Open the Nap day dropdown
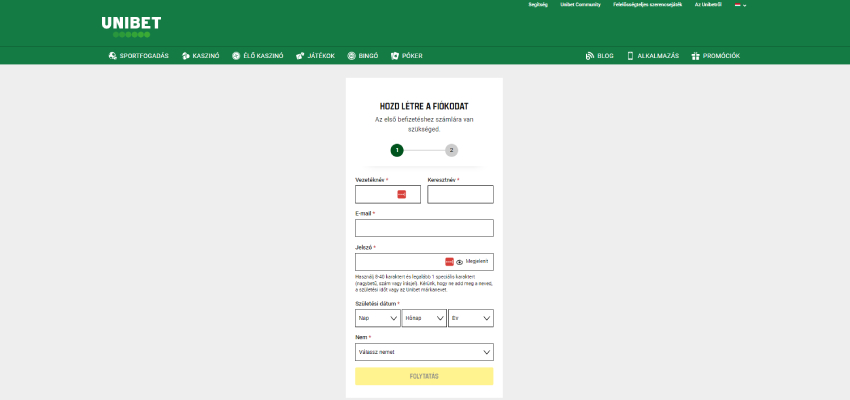Image resolution: width=850 pixels, height=400 pixels. pos(378,318)
